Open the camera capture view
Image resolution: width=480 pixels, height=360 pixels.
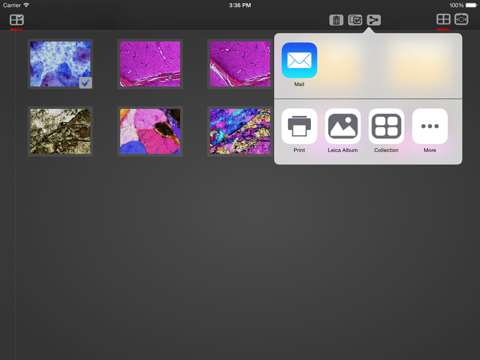click(x=461, y=19)
